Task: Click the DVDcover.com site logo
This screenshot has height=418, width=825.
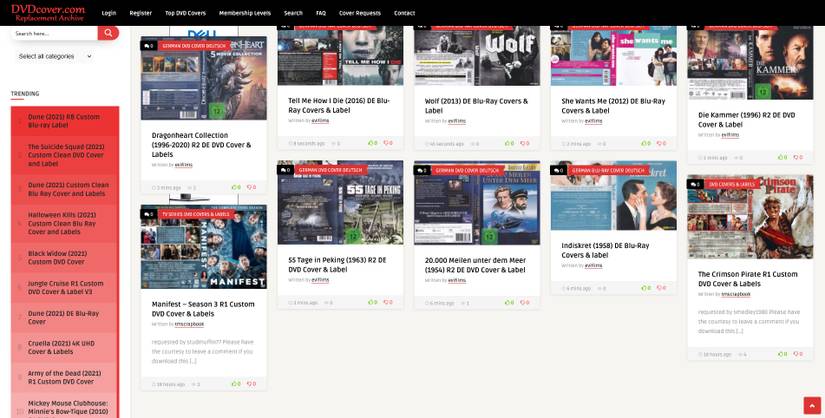Action: click(48, 13)
